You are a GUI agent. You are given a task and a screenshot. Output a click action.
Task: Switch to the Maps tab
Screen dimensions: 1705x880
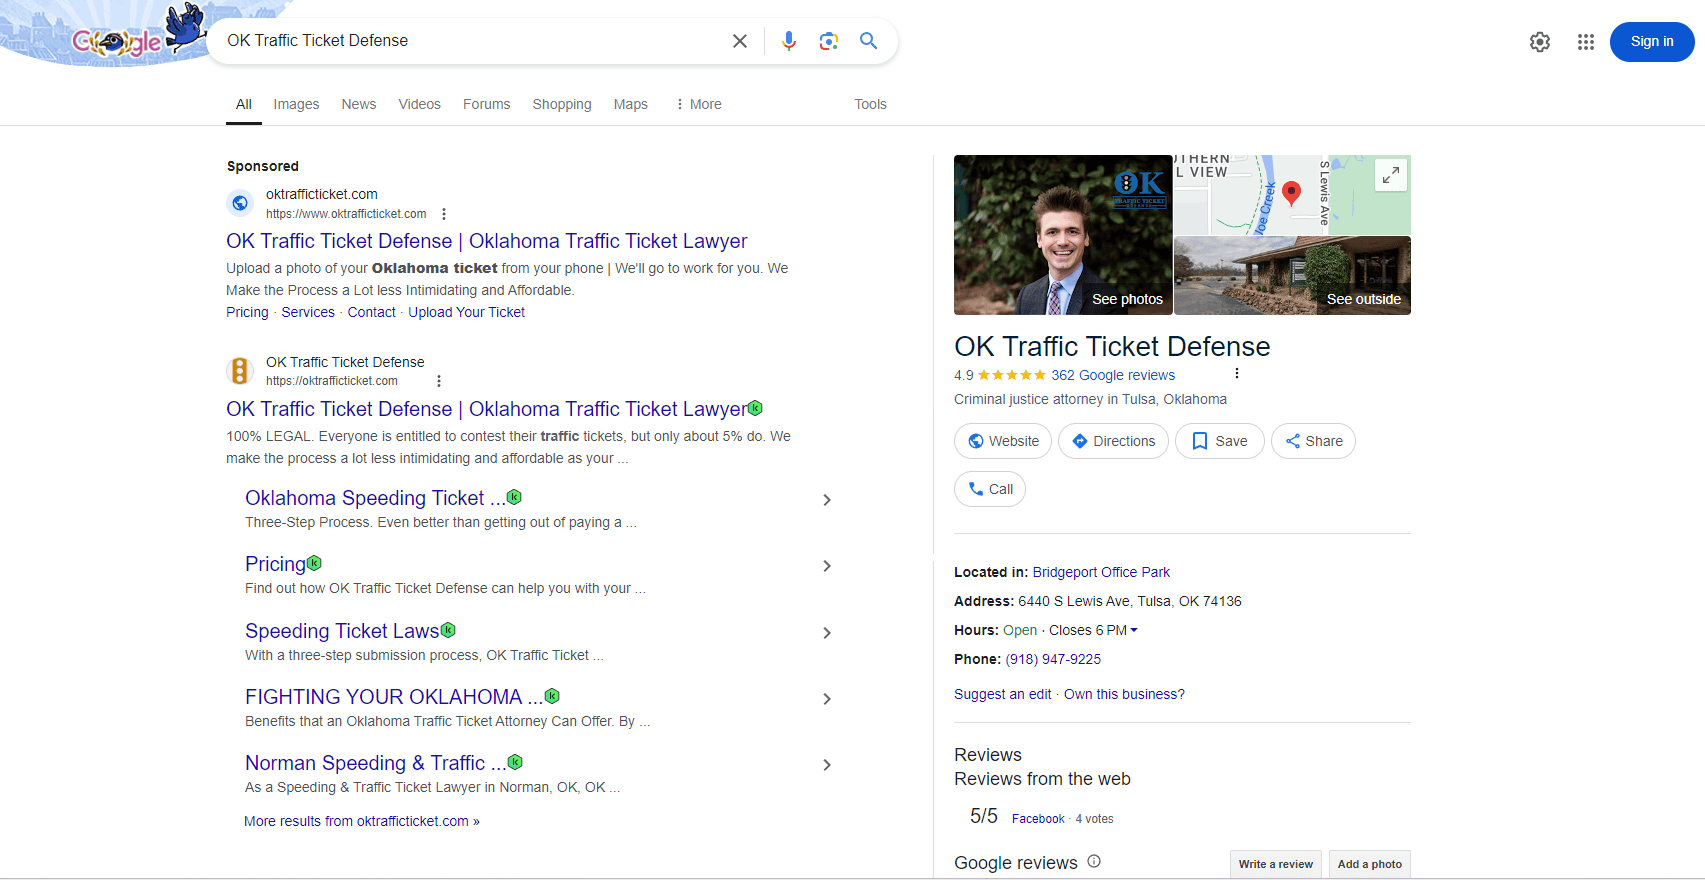(631, 104)
